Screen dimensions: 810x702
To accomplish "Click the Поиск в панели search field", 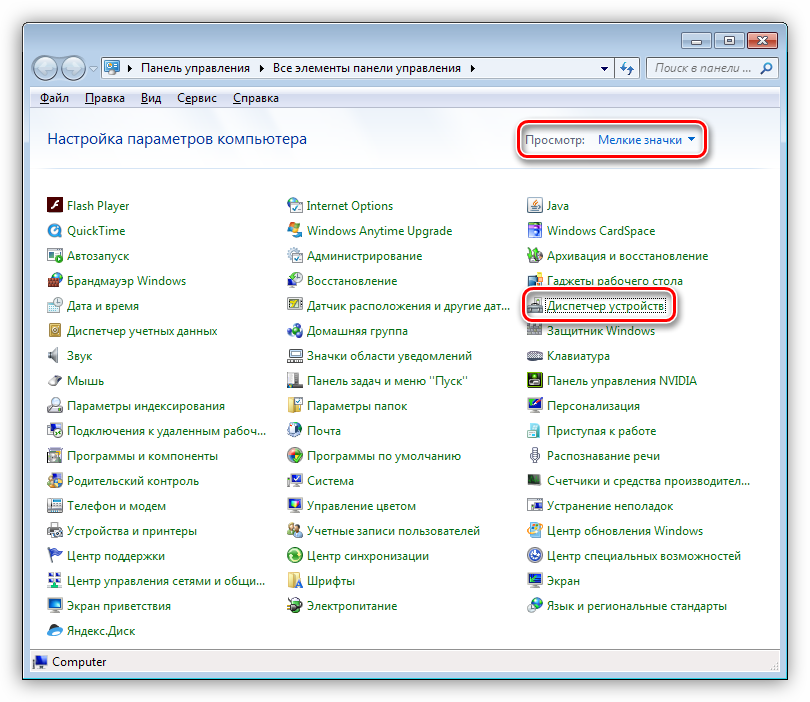I will click(x=712, y=68).
